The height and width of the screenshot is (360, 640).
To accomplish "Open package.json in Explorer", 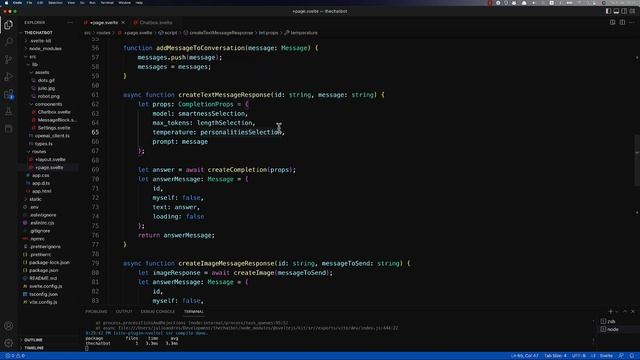I will point(43,271).
